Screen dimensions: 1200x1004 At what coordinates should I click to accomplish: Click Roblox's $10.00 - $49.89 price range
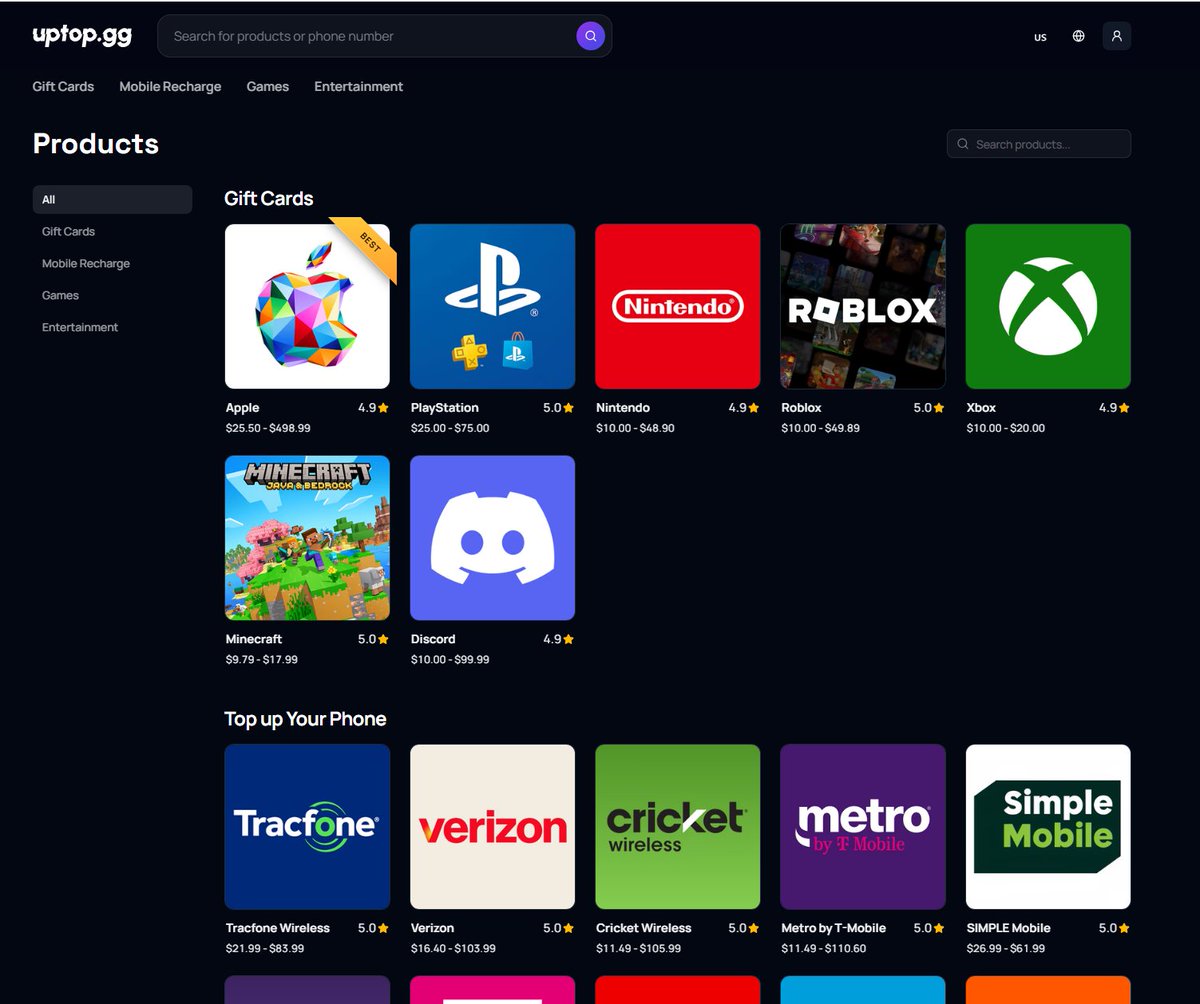821,428
